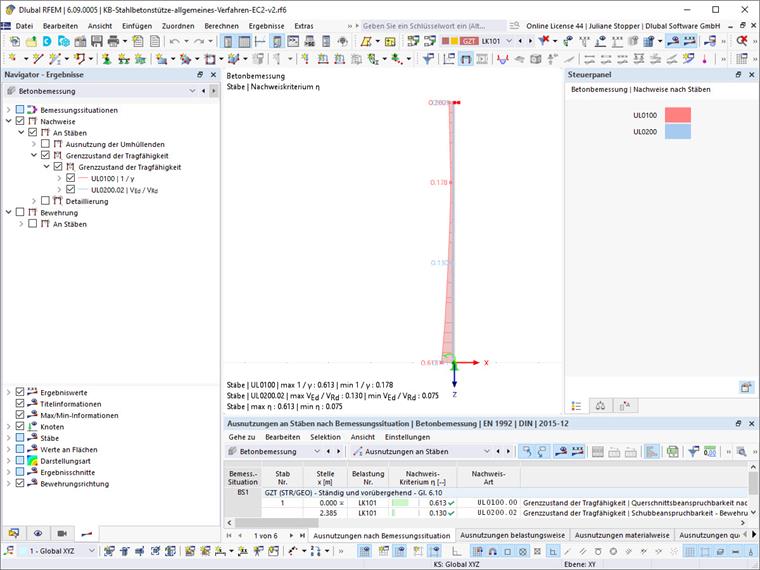Viewport: 760px width, 570px height.
Task: Open the Datei menu
Action: pyautogui.click(x=24, y=26)
